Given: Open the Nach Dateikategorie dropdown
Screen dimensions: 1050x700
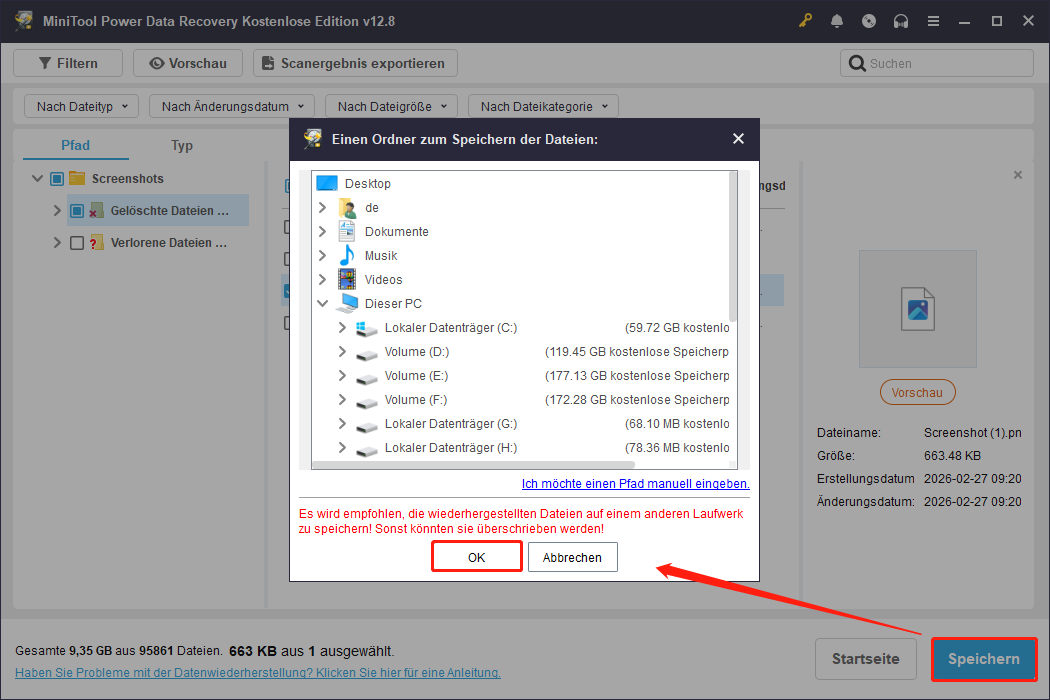Looking at the screenshot, I should click(543, 105).
